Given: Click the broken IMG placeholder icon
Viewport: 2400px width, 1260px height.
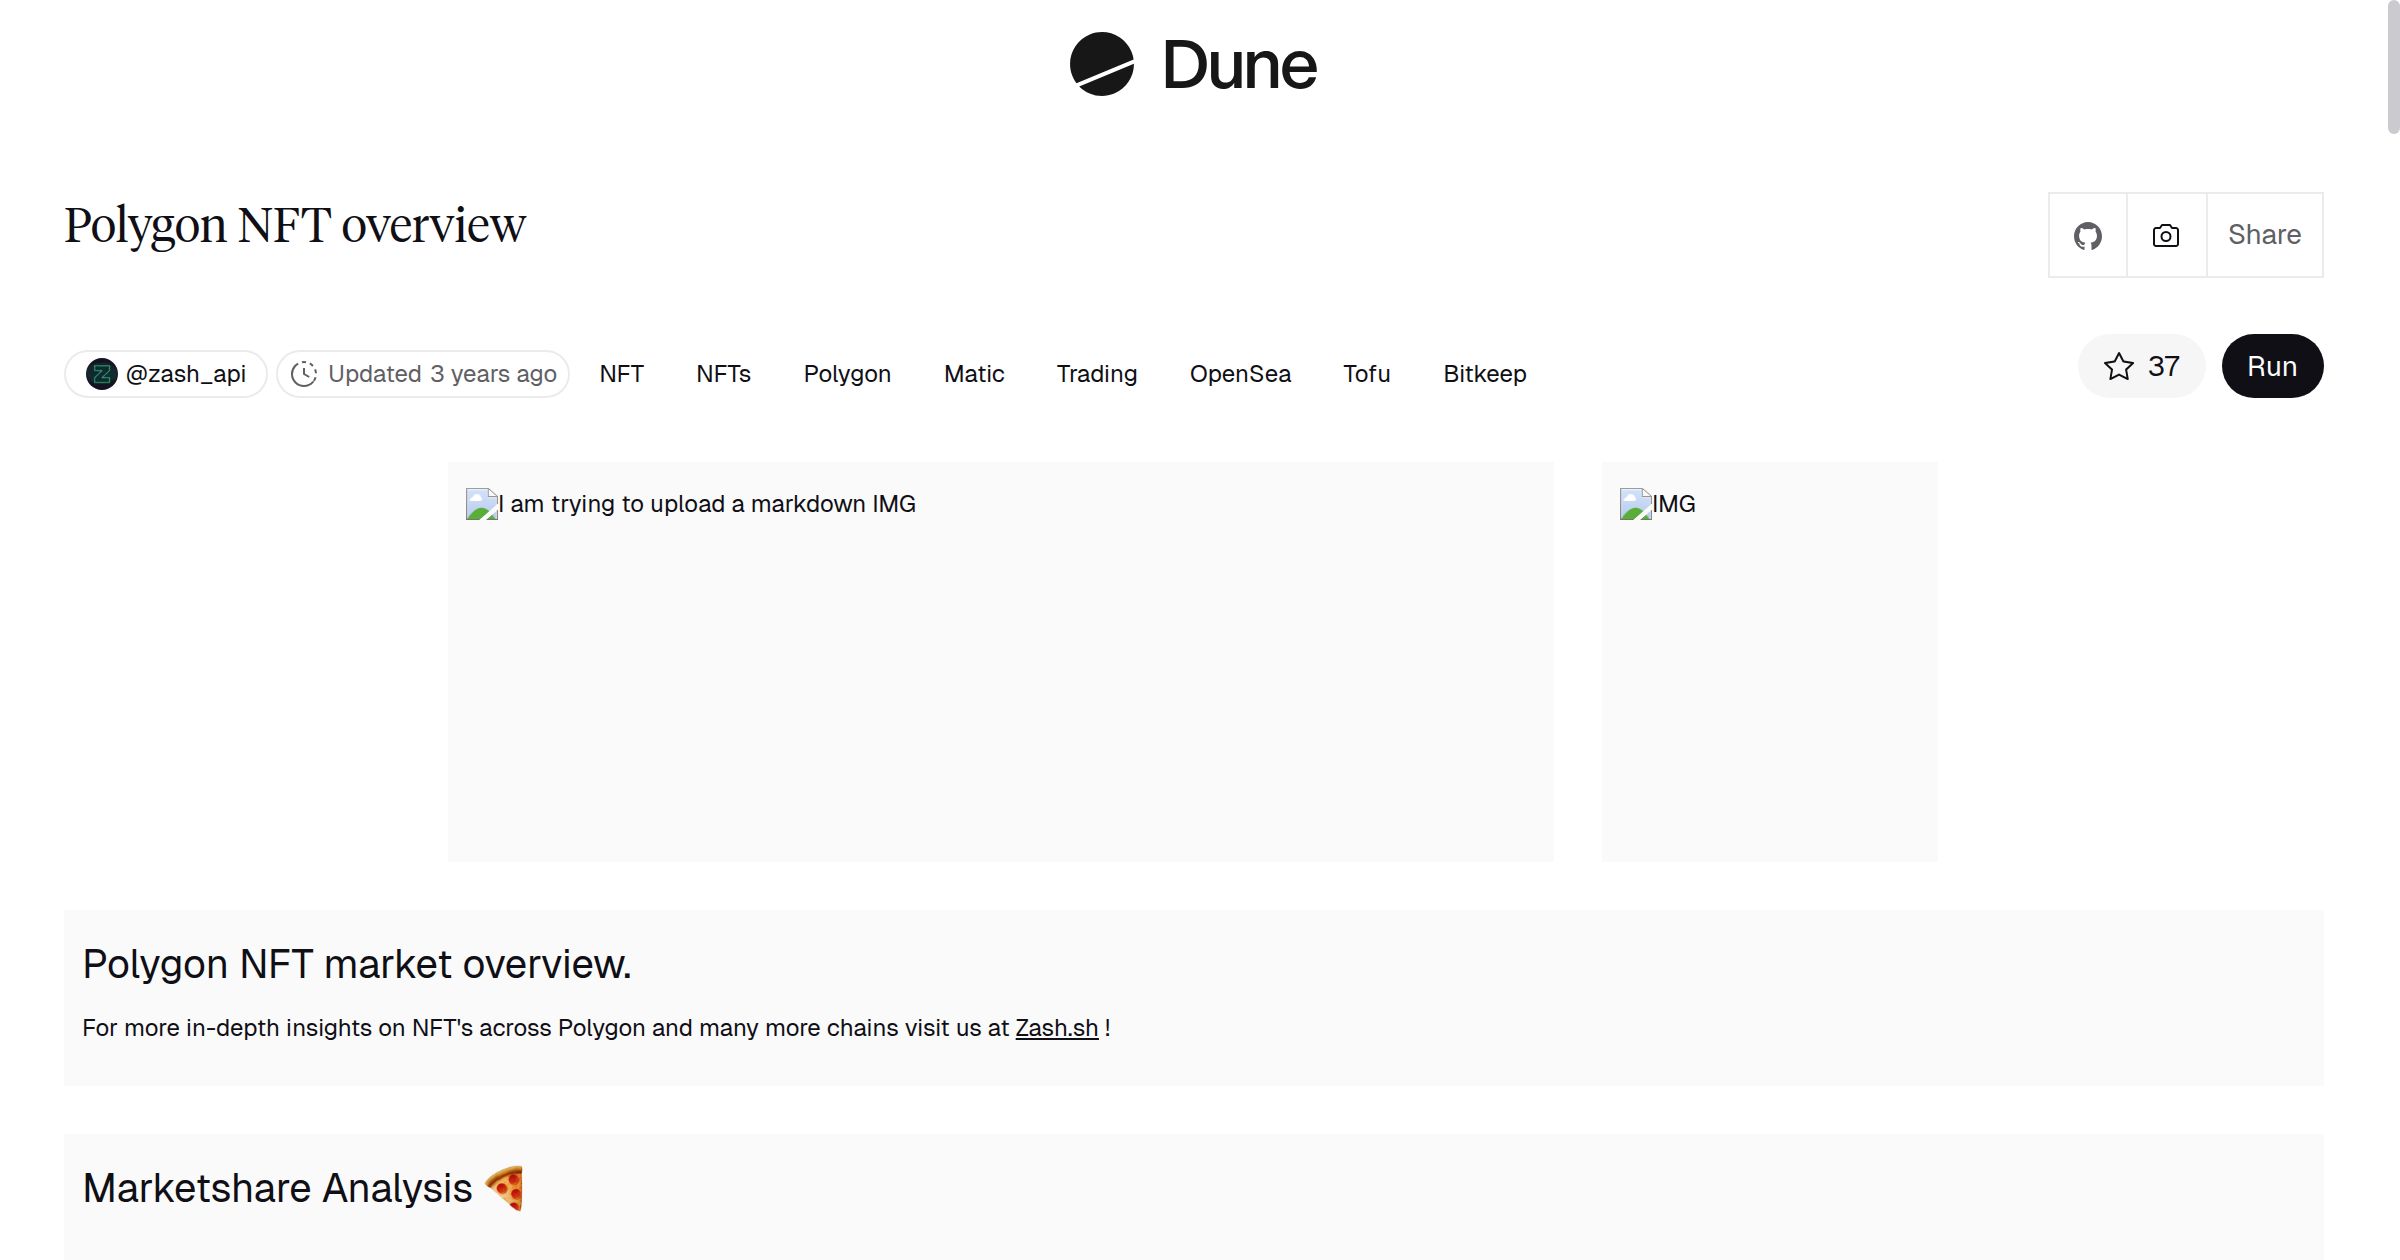Looking at the screenshot, I should 1635,504.
